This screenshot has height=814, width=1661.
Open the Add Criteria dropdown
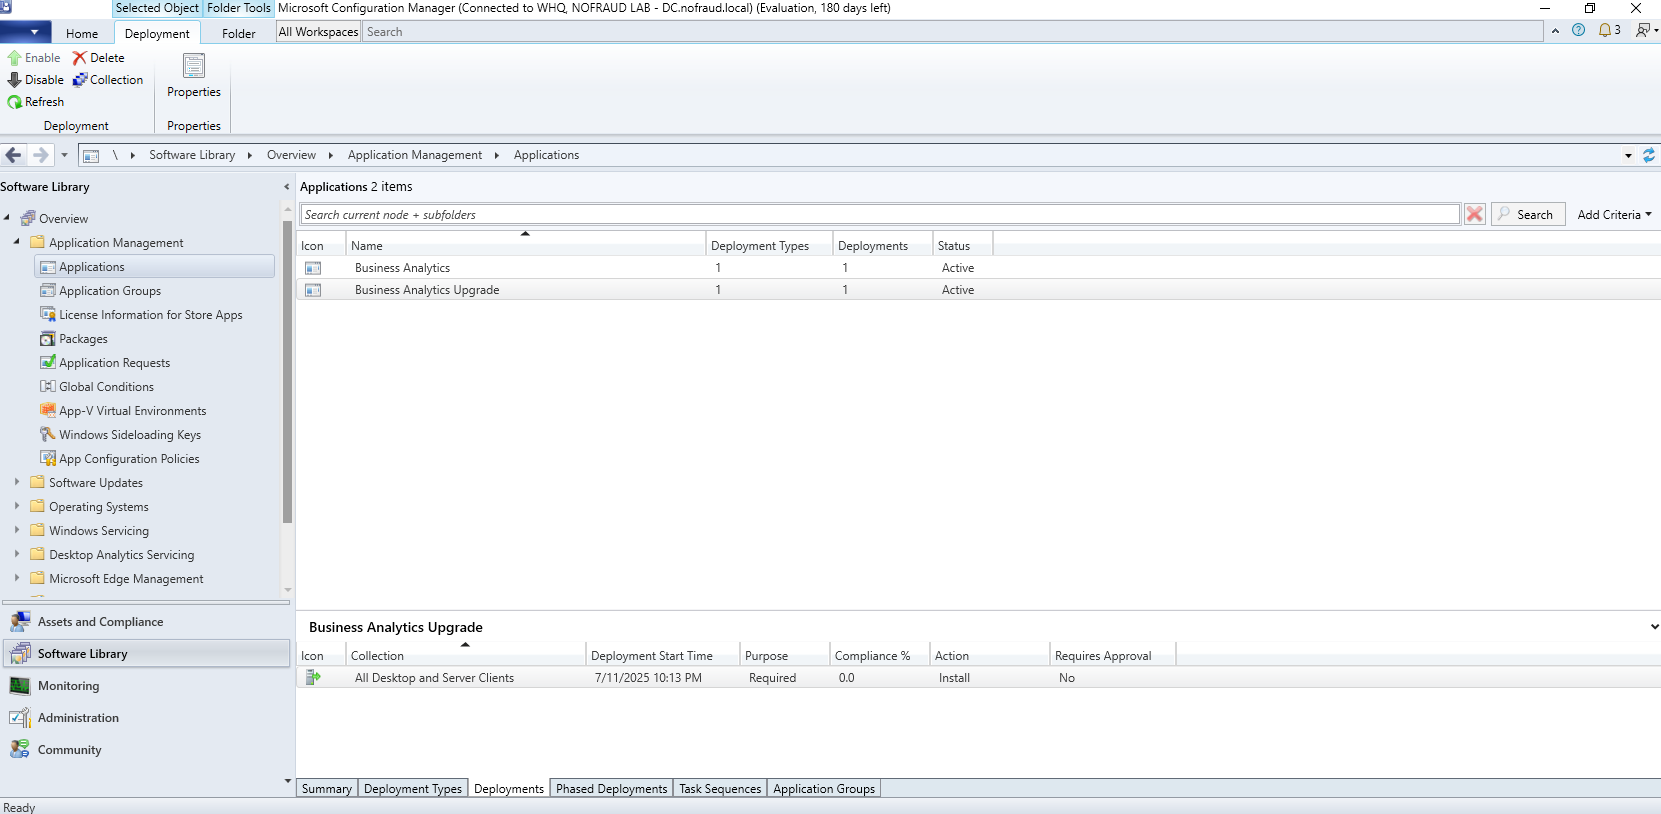[1614, 214]
